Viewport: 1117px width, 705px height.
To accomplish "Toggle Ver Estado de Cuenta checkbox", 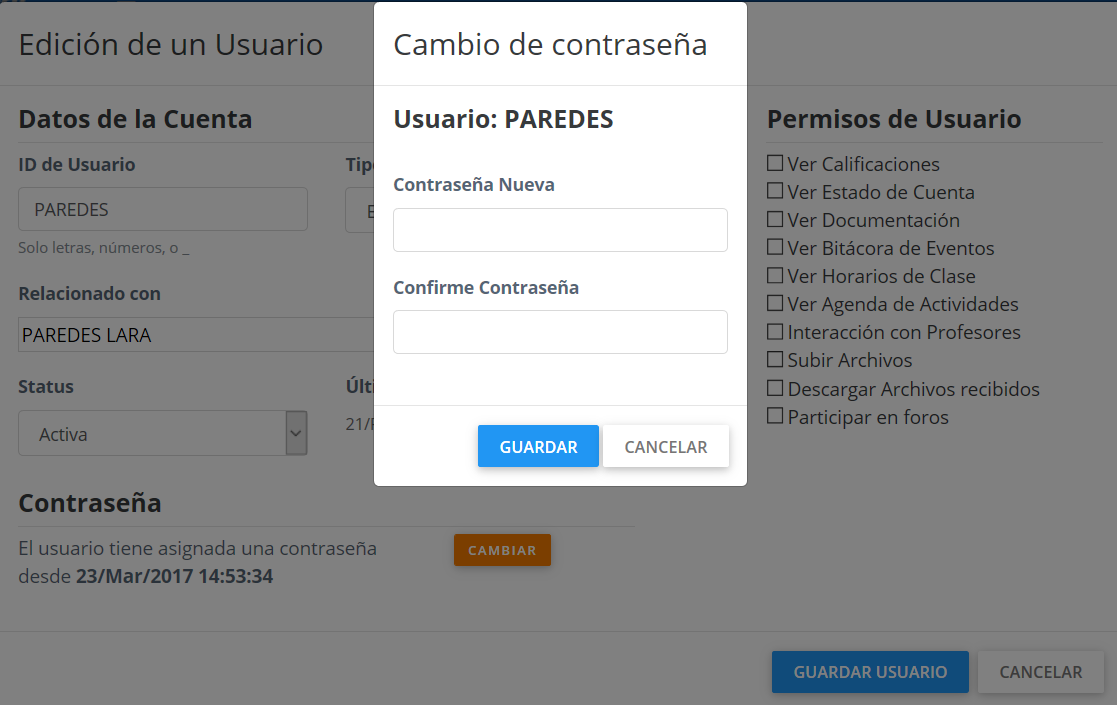I will click(775, 191).
